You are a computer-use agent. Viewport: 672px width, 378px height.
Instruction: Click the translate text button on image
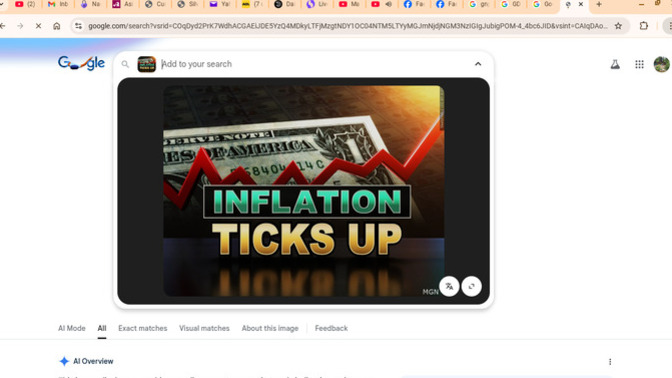[449, 286]
